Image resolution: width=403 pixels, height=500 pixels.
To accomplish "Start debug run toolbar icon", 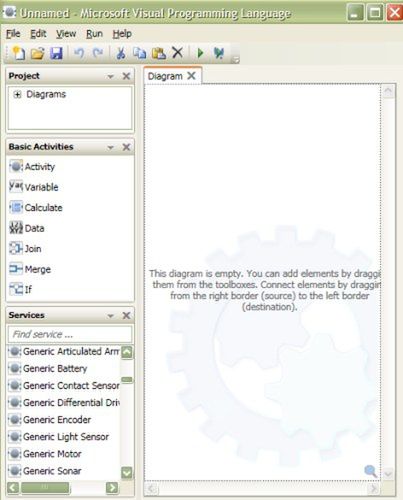I will pos(219,53).
